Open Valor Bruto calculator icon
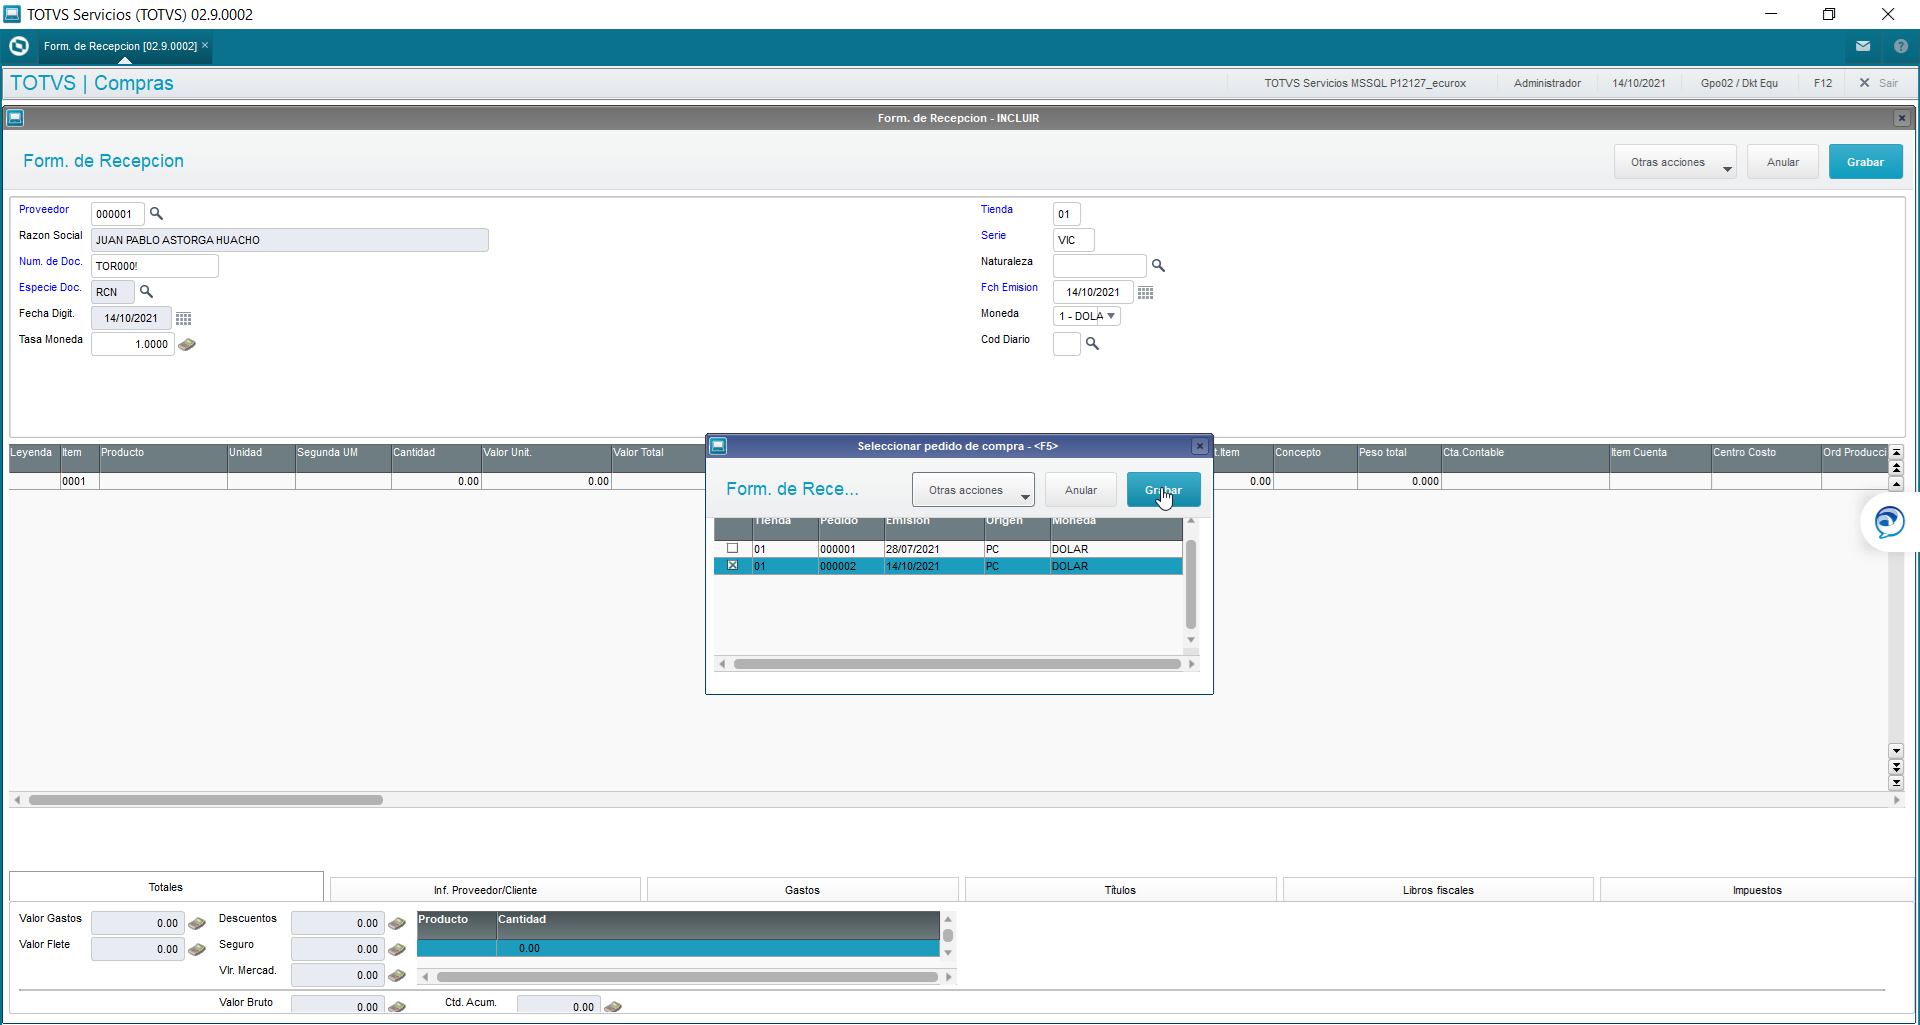 pos(397,1007)
